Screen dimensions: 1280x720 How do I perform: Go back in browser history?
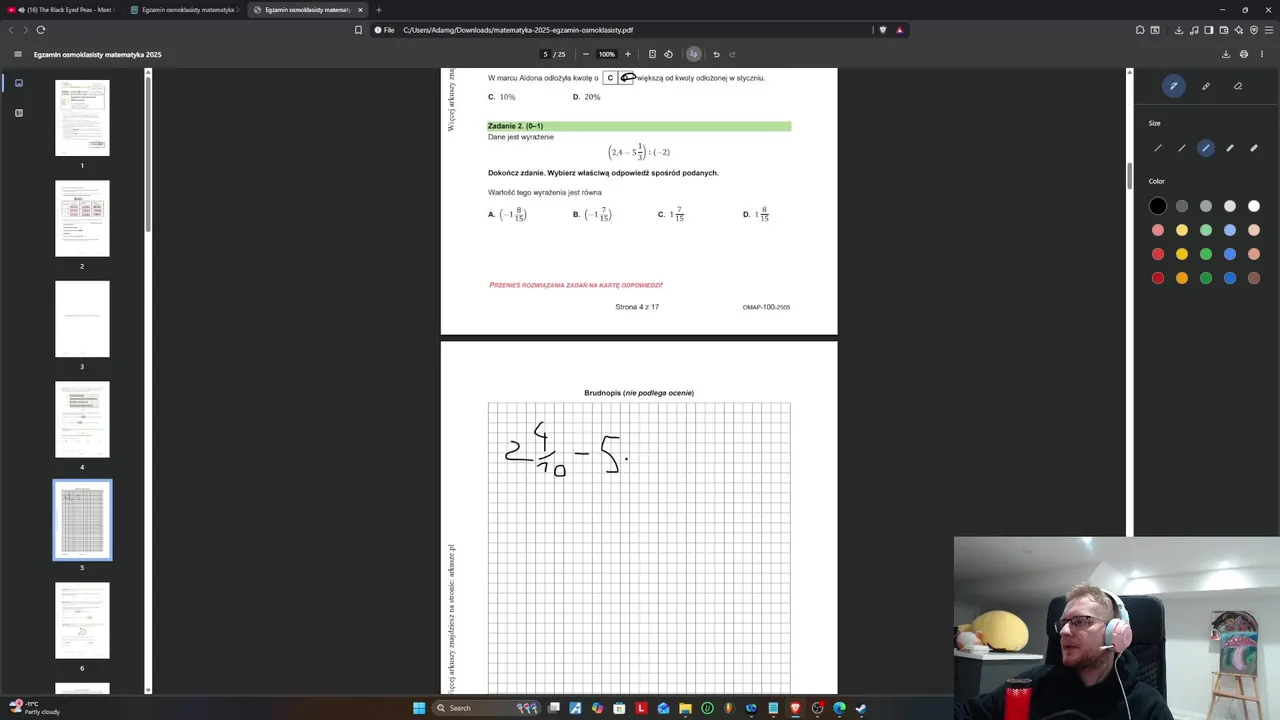click(x=11, y=30)
